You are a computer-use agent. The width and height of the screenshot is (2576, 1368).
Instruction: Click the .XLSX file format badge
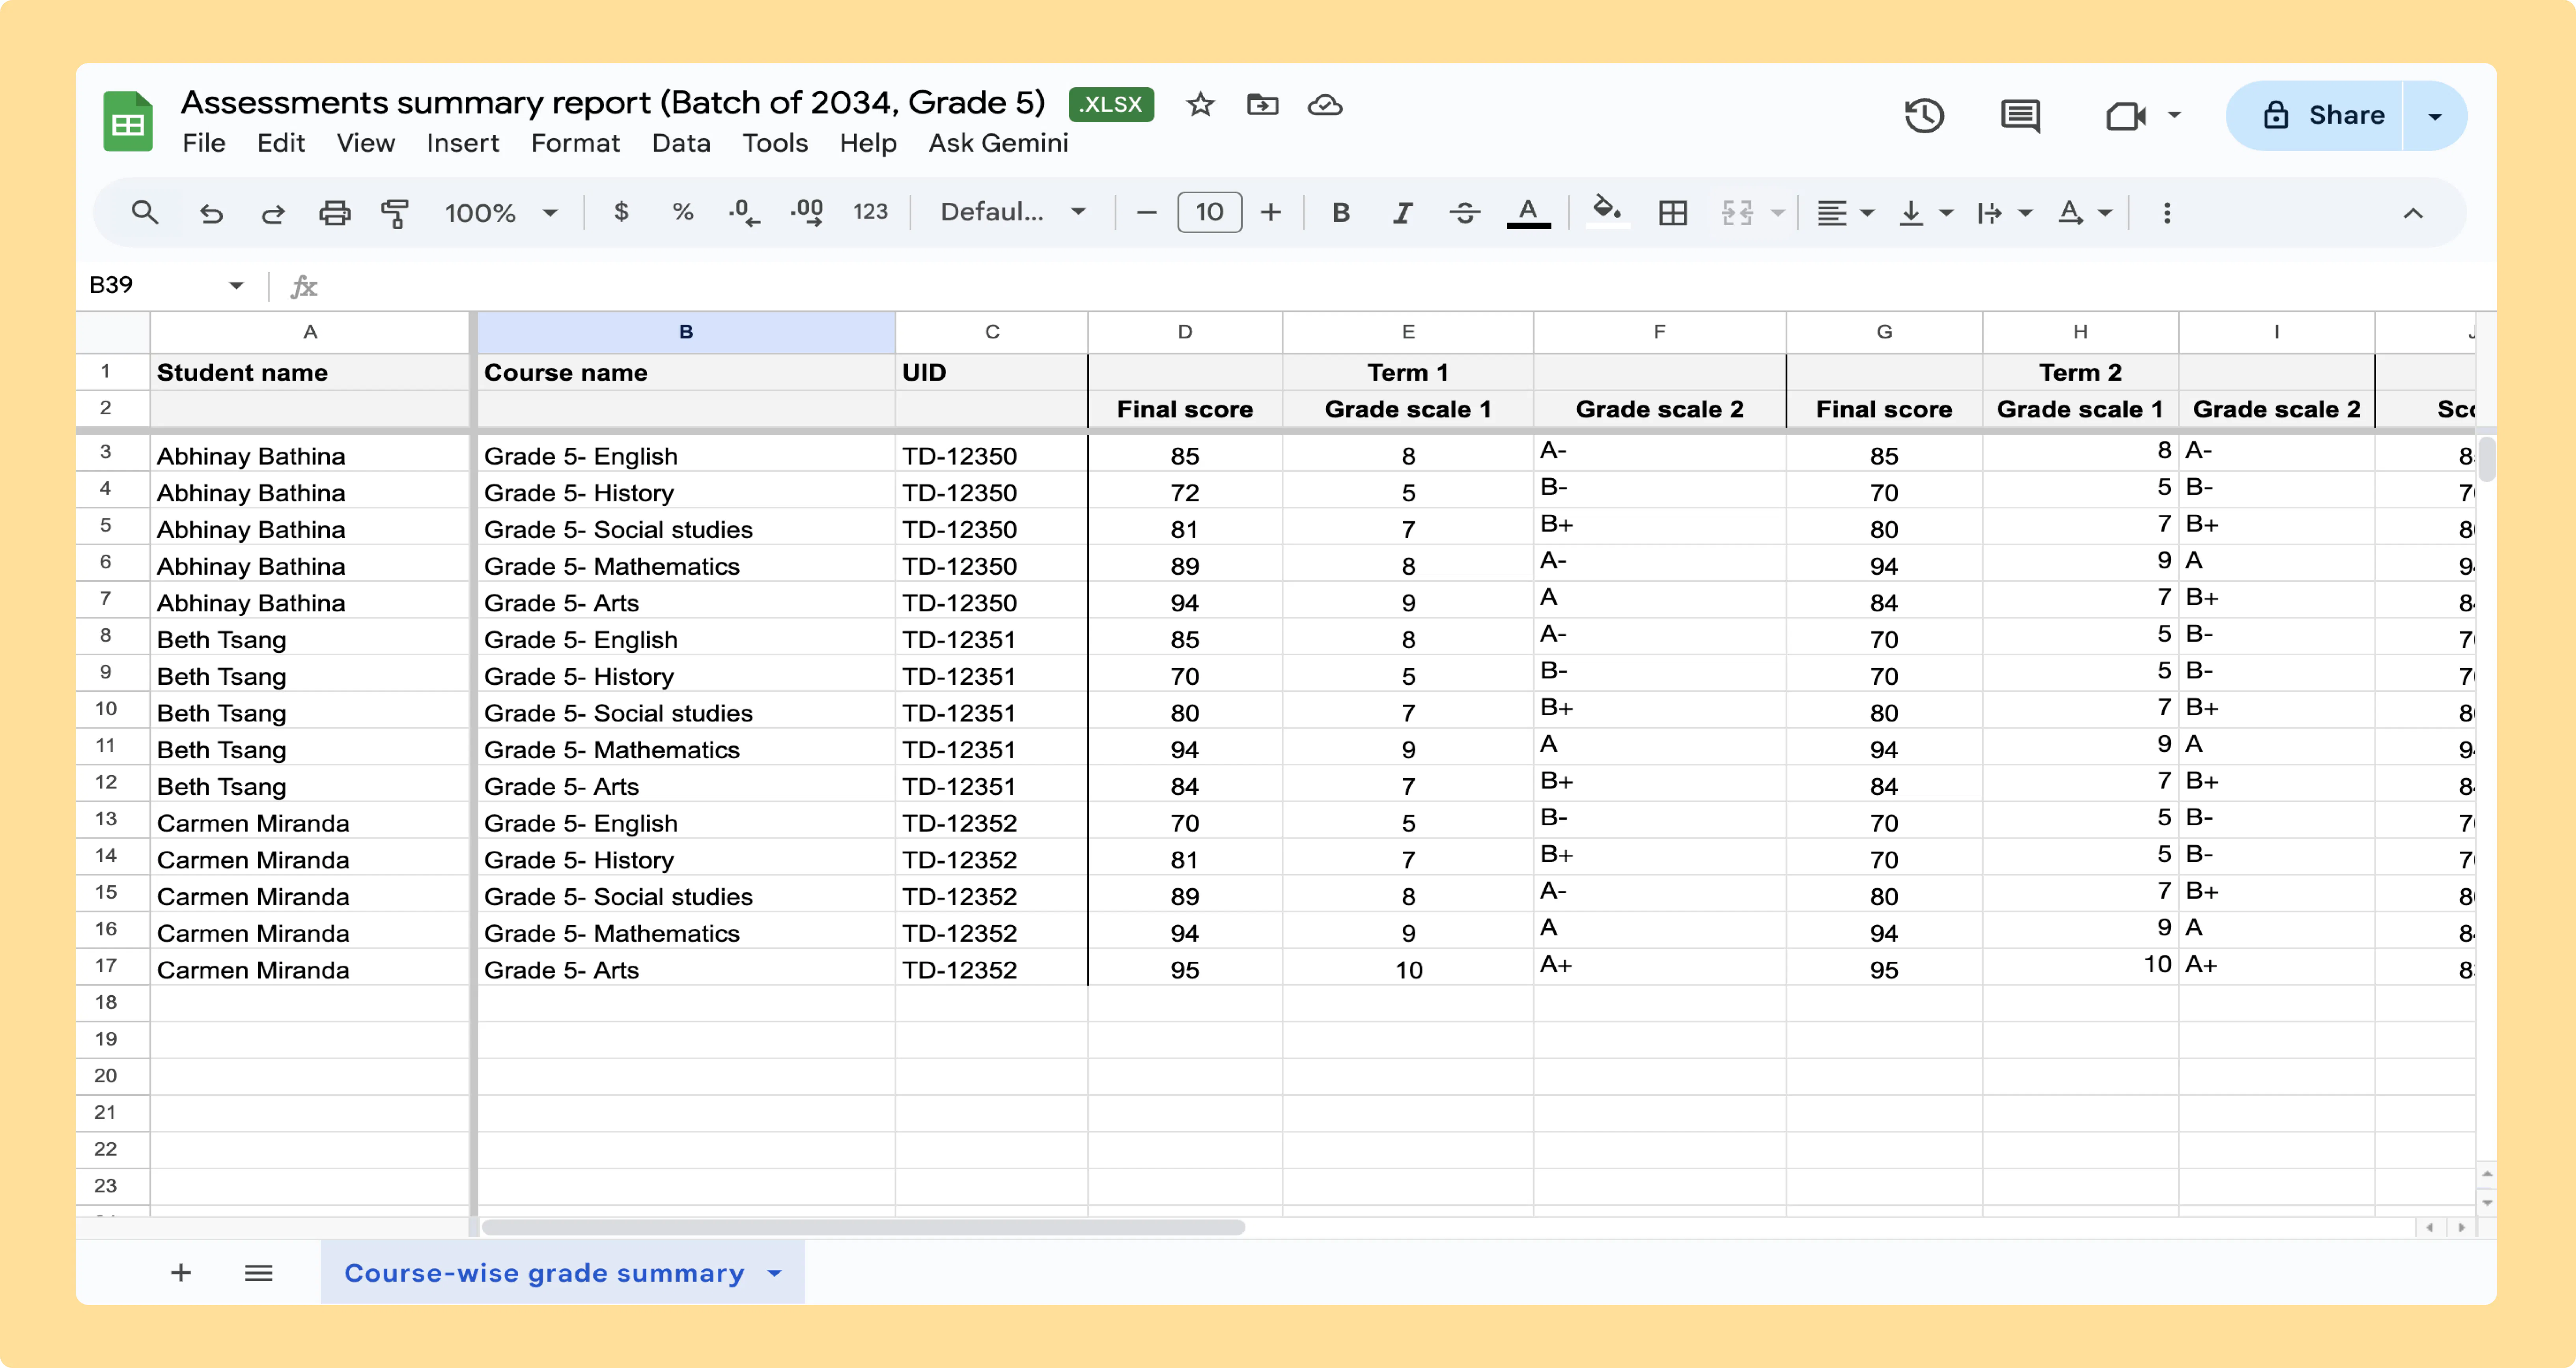pos(1111,104)
